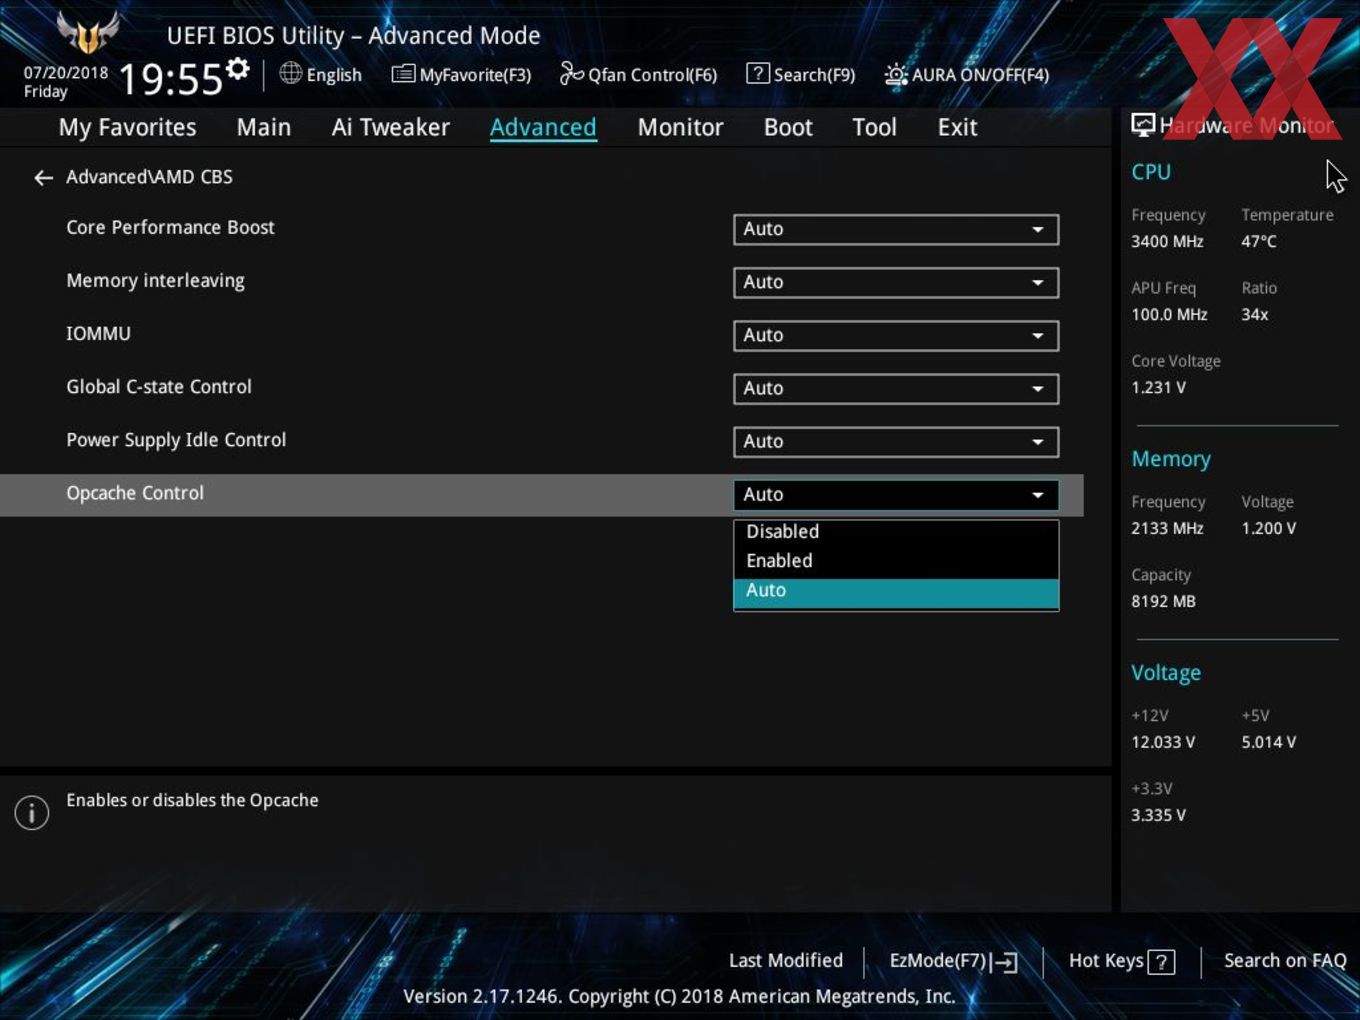The image size is (1360, 1020).
Task: Expand Core Performance Boost dropdown
Action: tap(896, 229)
